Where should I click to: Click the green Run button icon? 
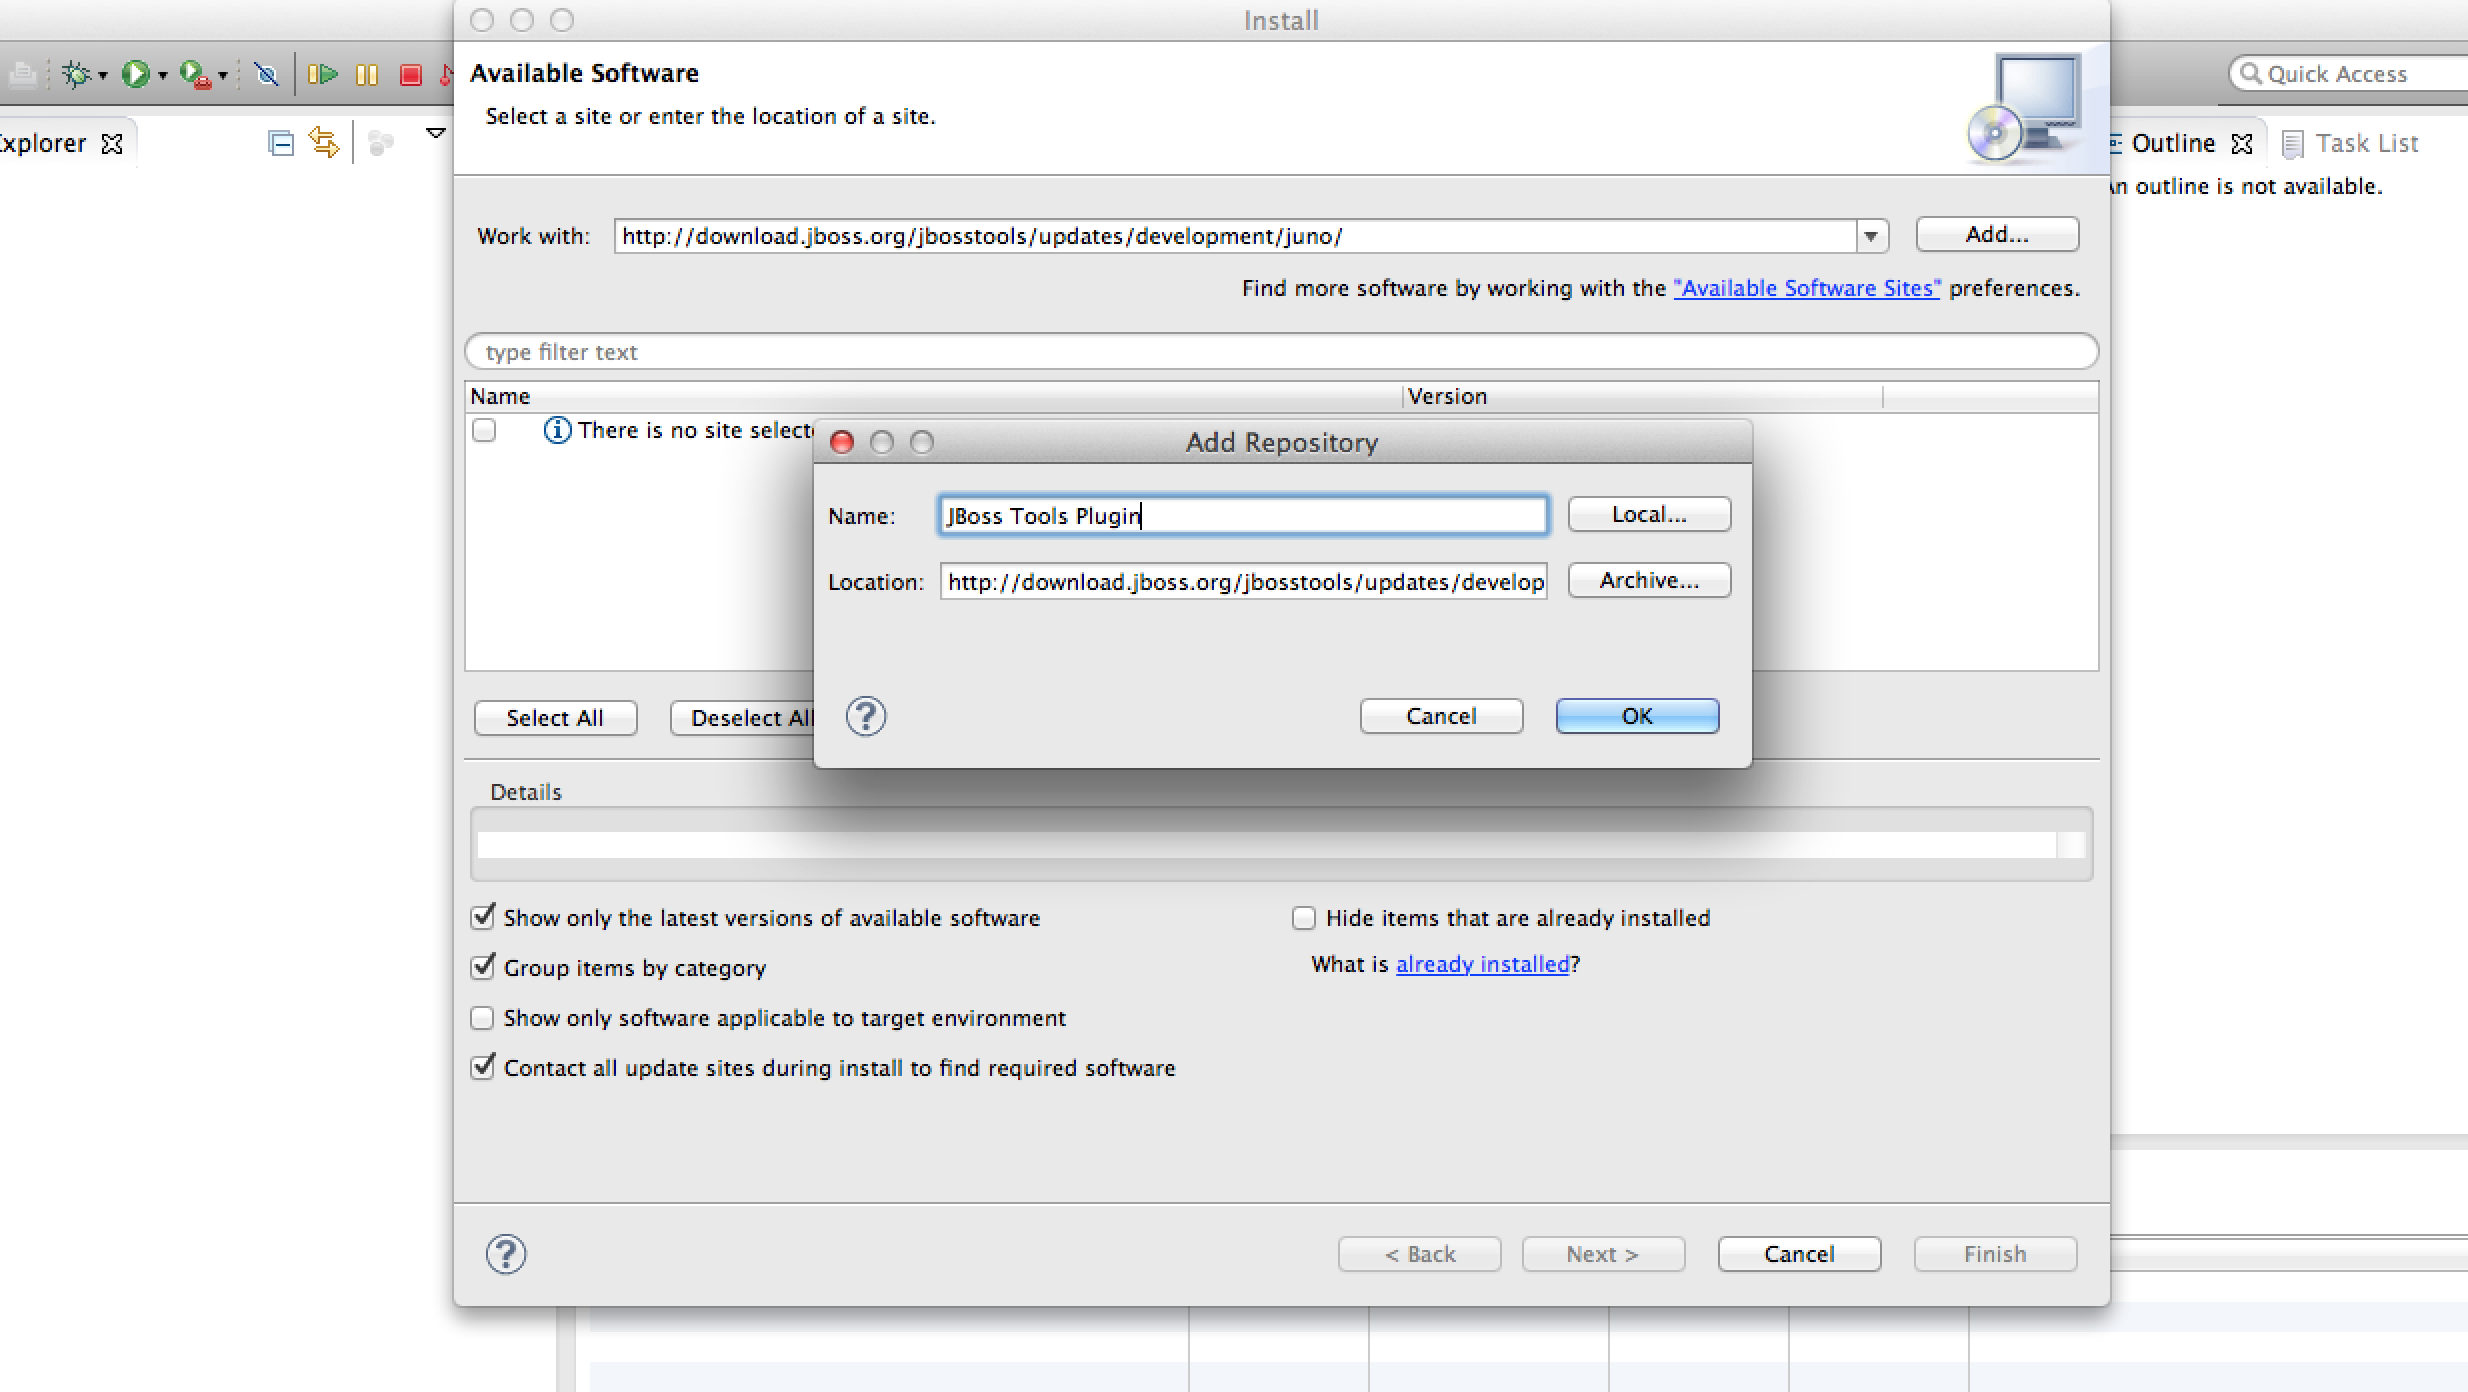tap(135, 74)
